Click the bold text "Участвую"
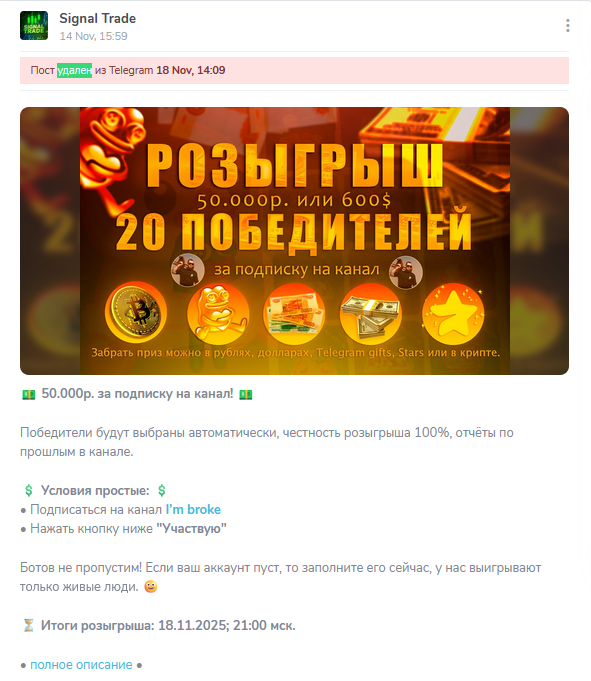 (191, 529)
